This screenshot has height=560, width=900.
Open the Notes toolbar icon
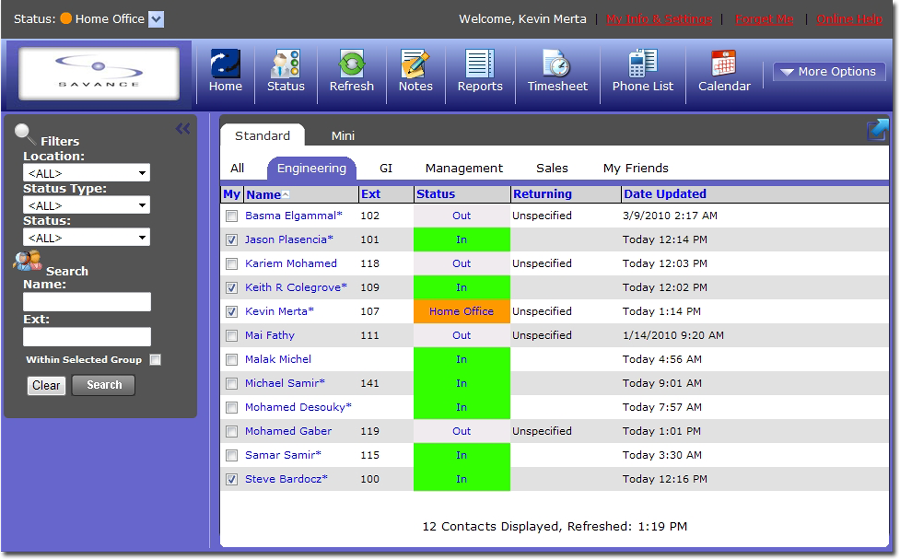click(x=416, y=71)
